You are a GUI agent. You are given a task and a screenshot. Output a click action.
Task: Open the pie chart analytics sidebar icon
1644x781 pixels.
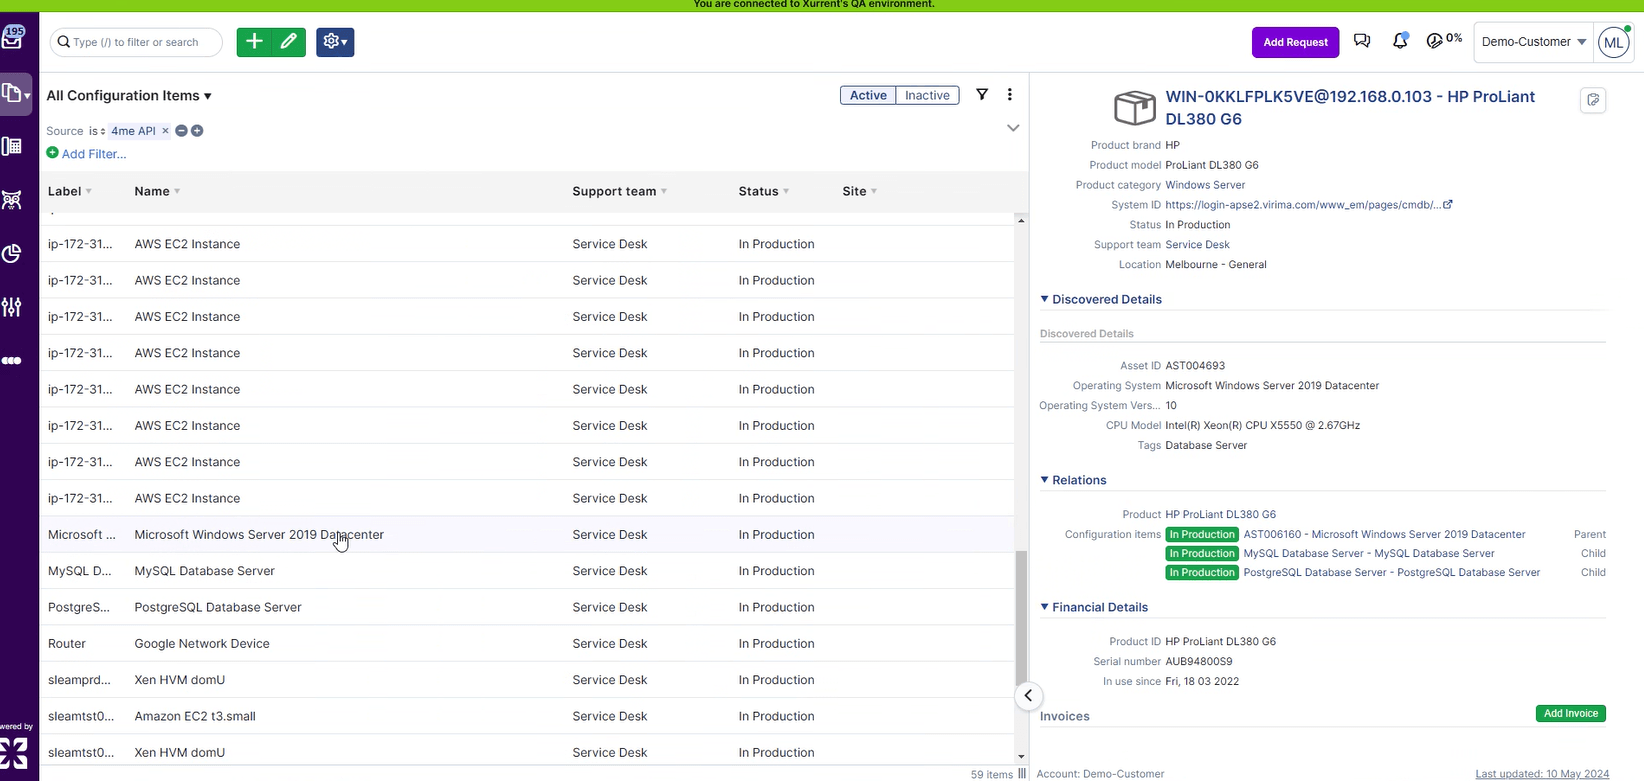click(x=12, y=254)
